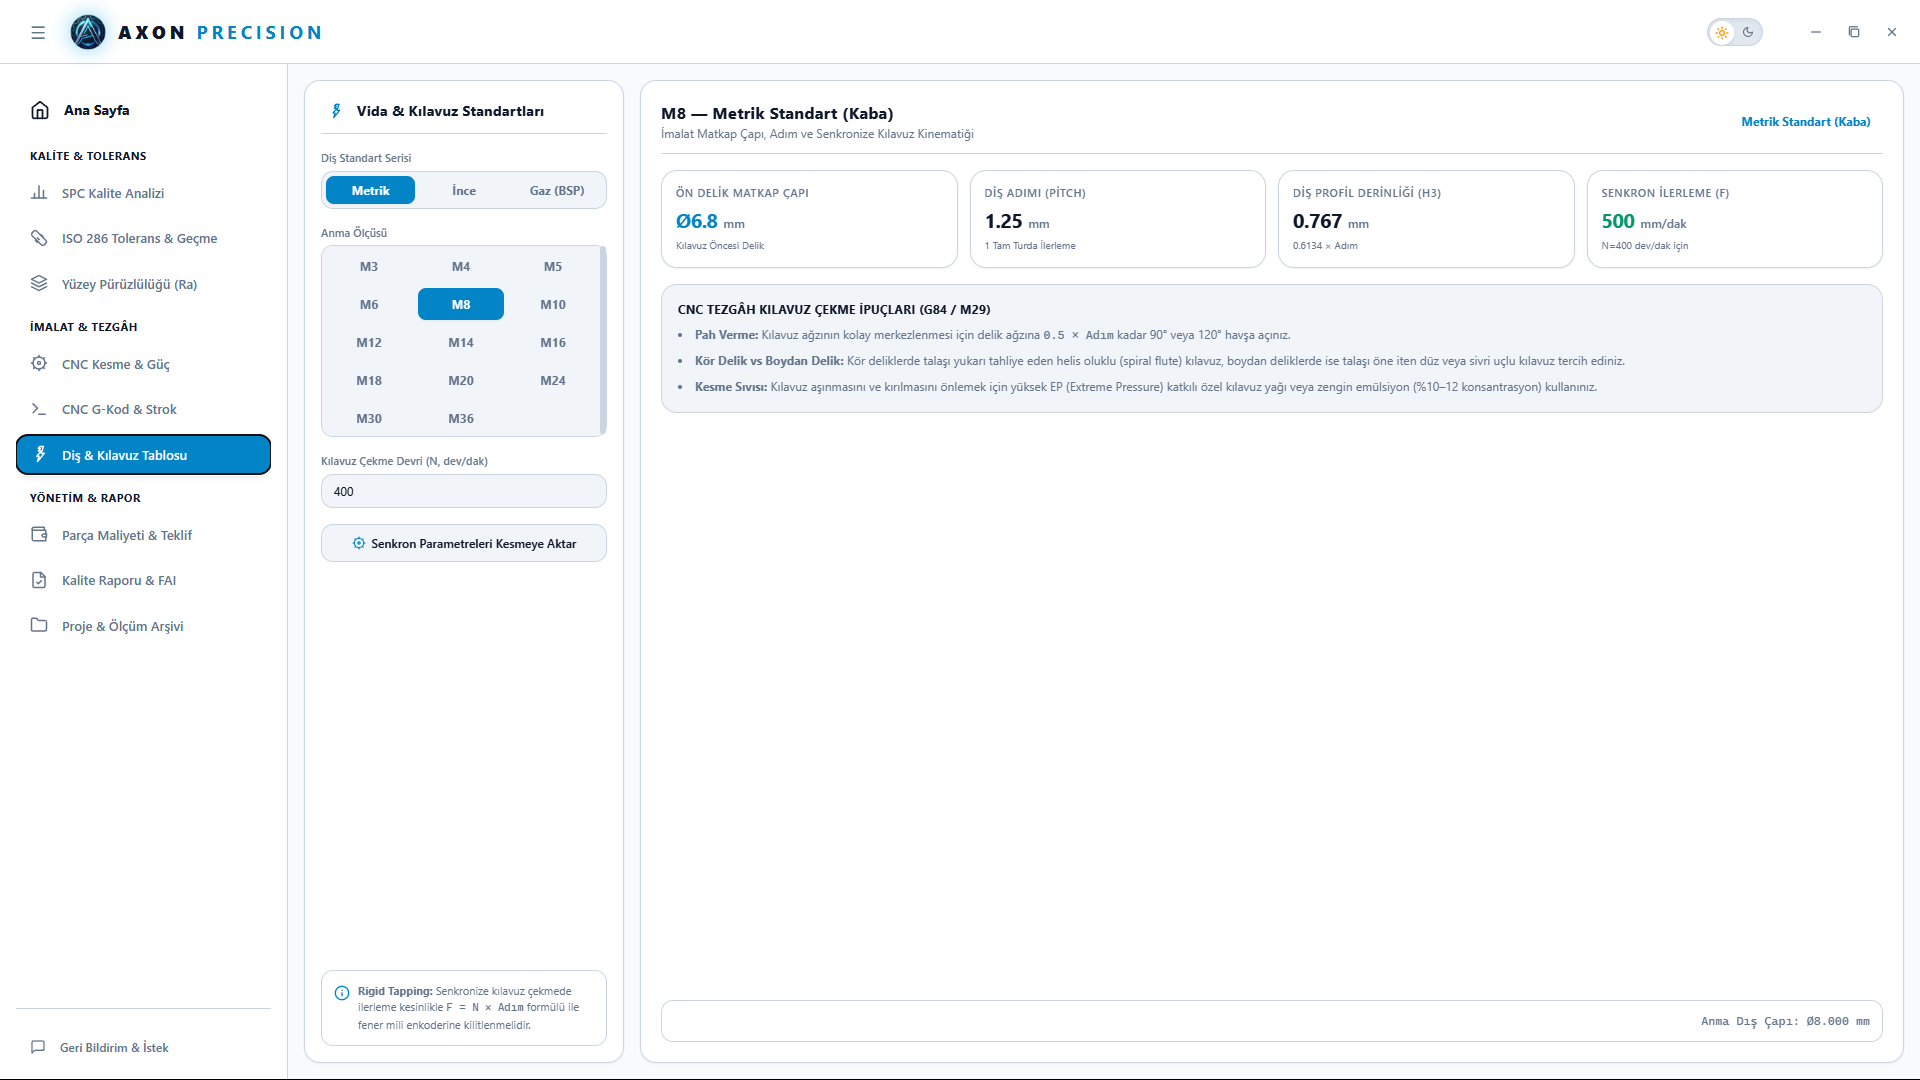Image resolution: width=1920 pixels, height=1080 pixels.
Task: Go to Ana Sayfa home icon
Action: (40, 110)
